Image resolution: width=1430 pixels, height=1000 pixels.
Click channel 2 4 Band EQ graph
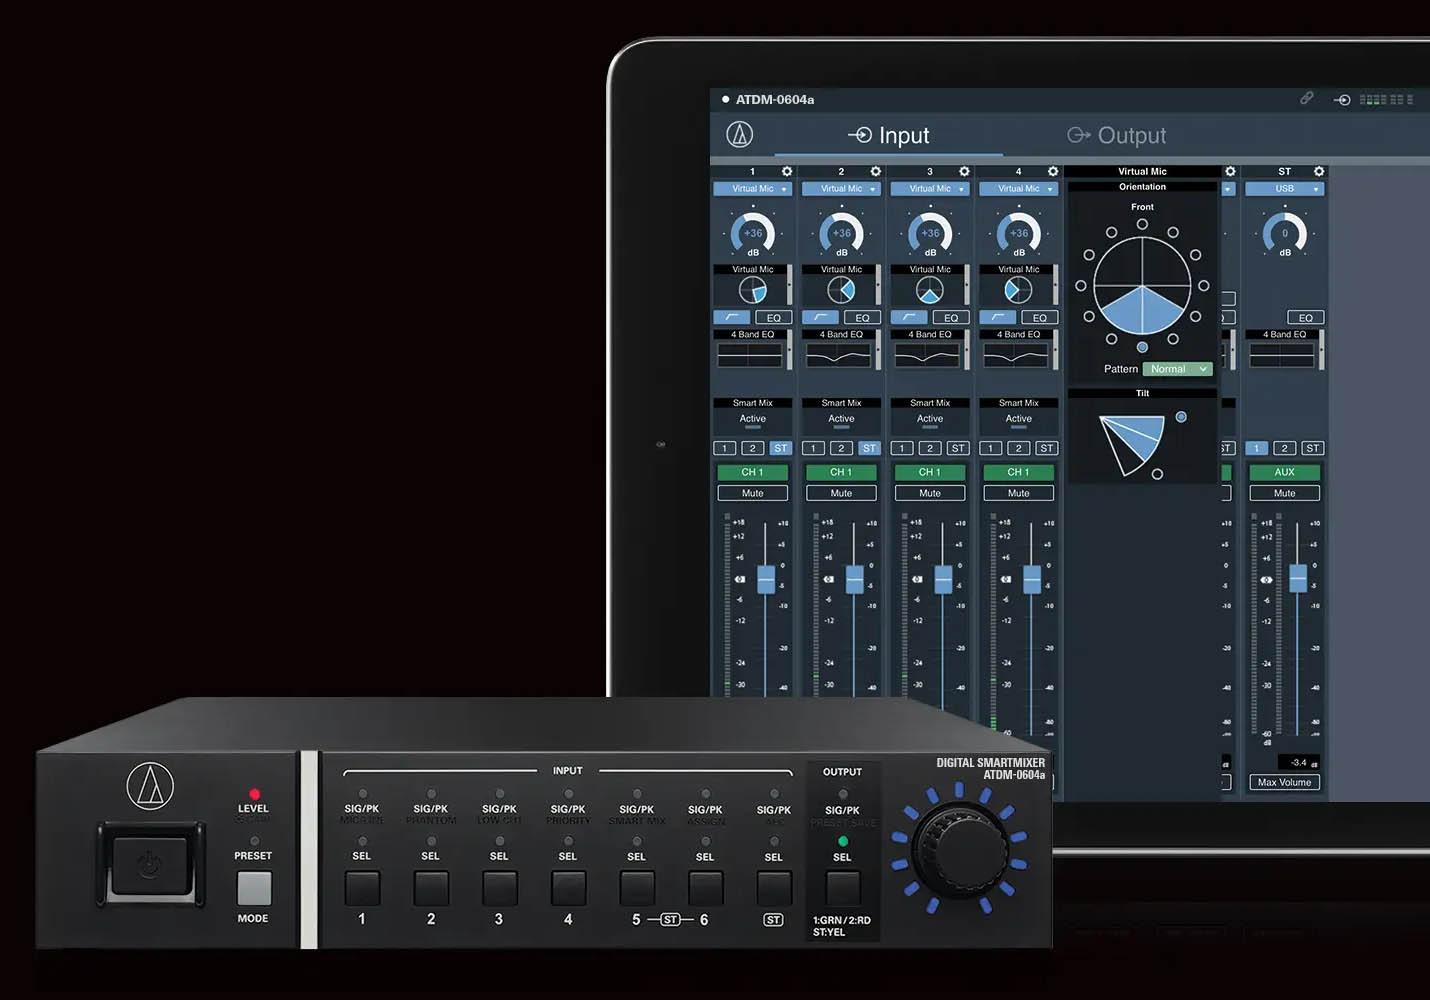[x=841, y=355]
